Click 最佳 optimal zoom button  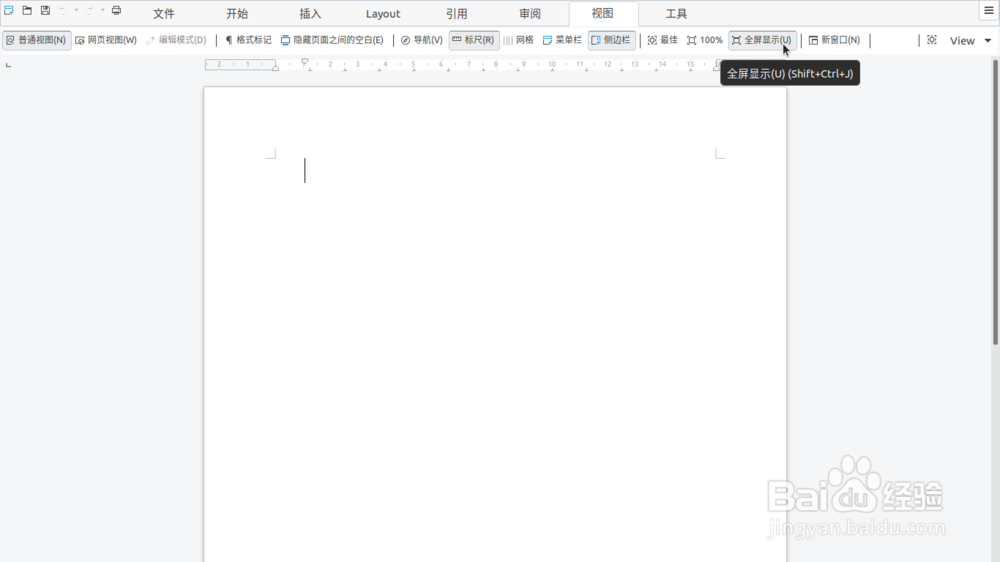click(663, 40)
